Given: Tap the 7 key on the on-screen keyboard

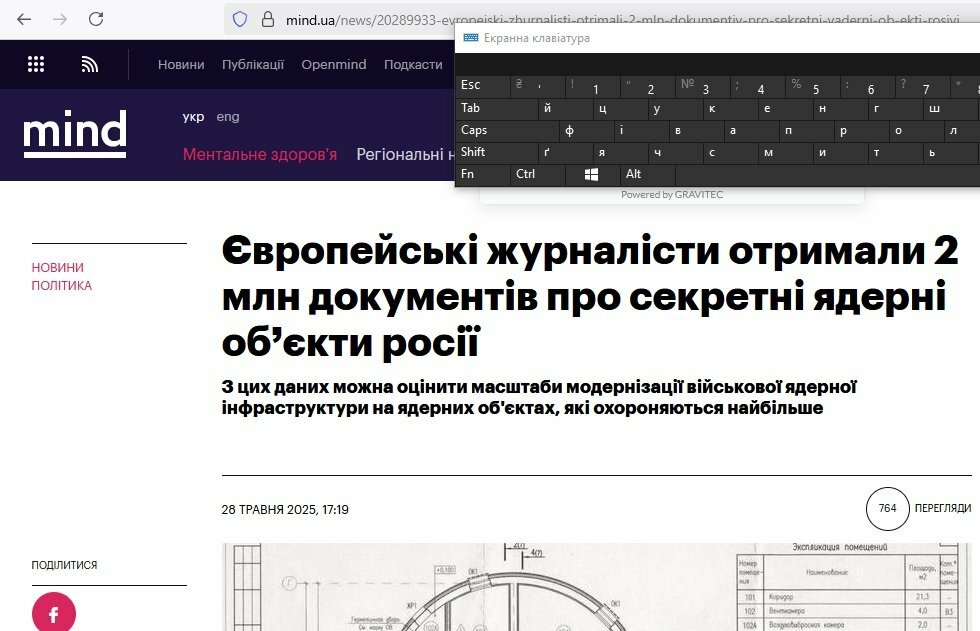Looking at the screenshot, I should [x=922, y=86].
